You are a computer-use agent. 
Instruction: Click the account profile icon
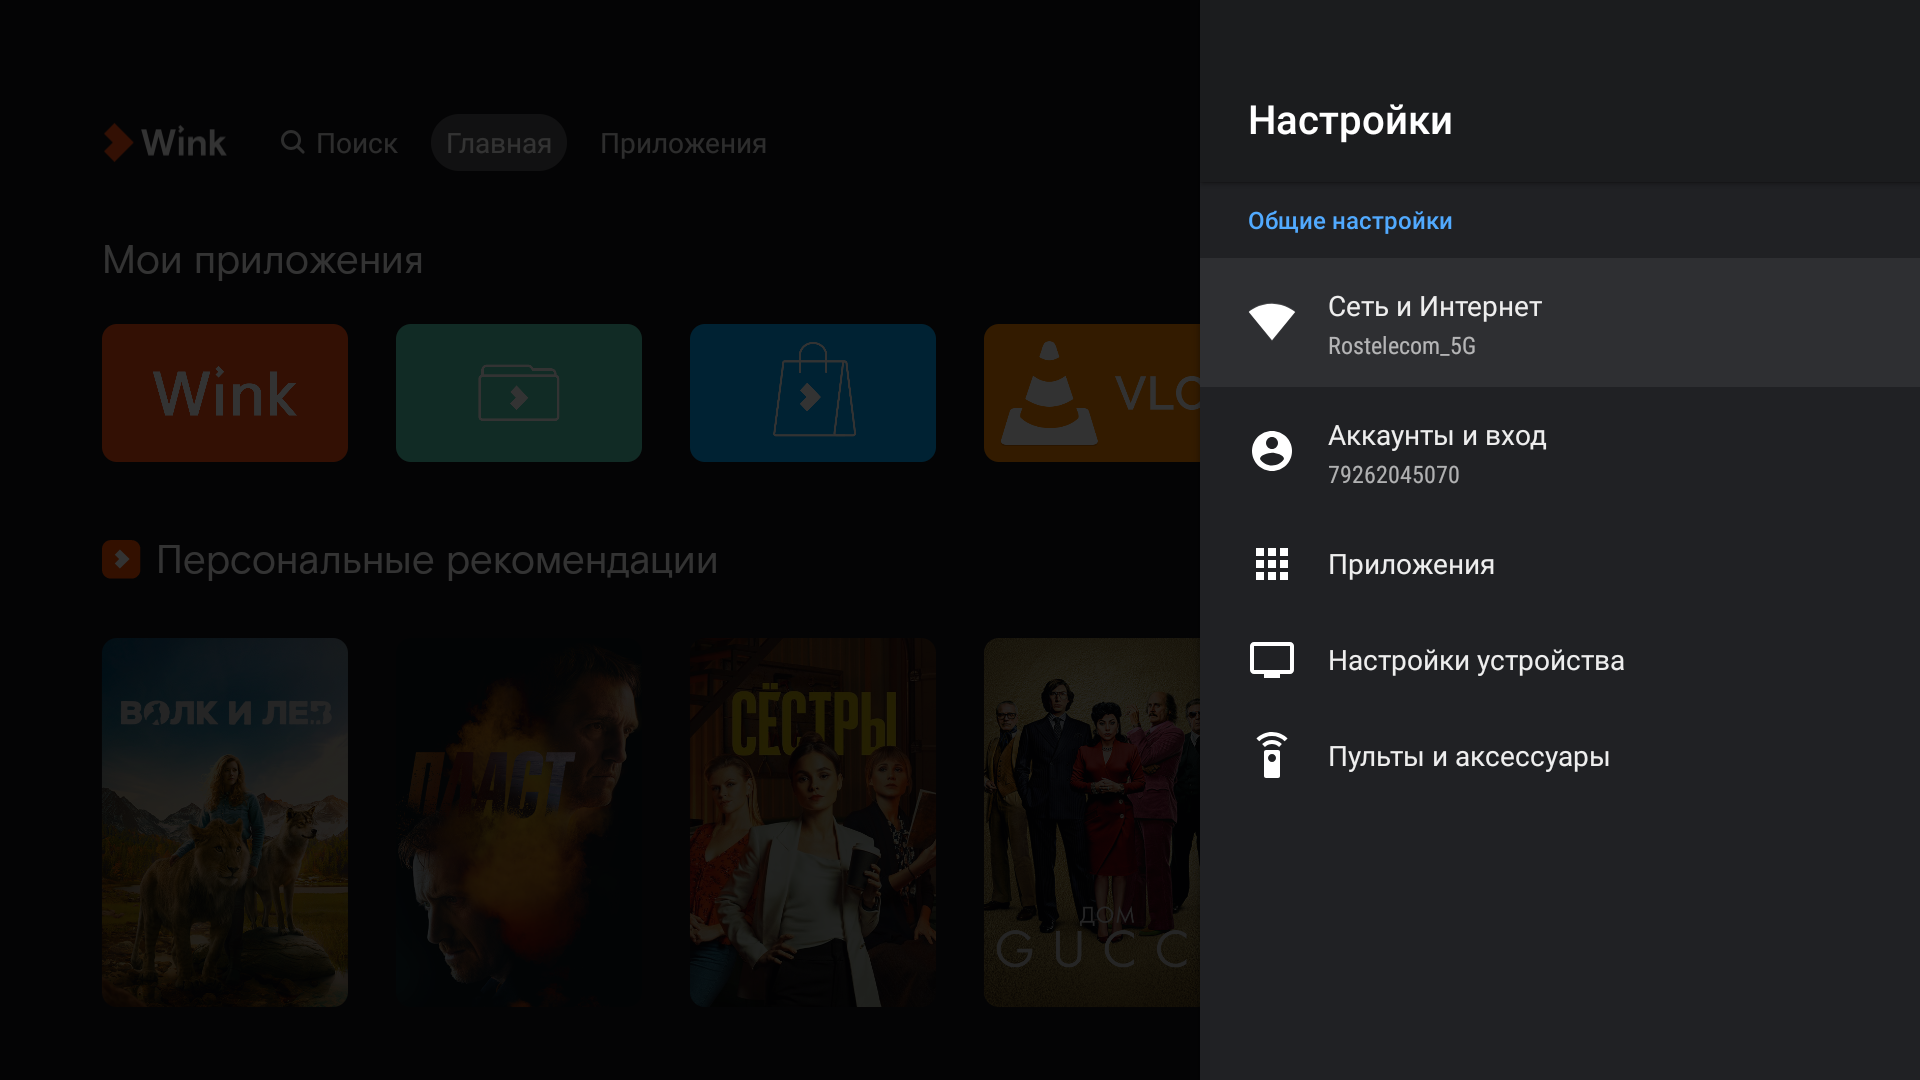pyautogui.click(x=1271, y=451)
